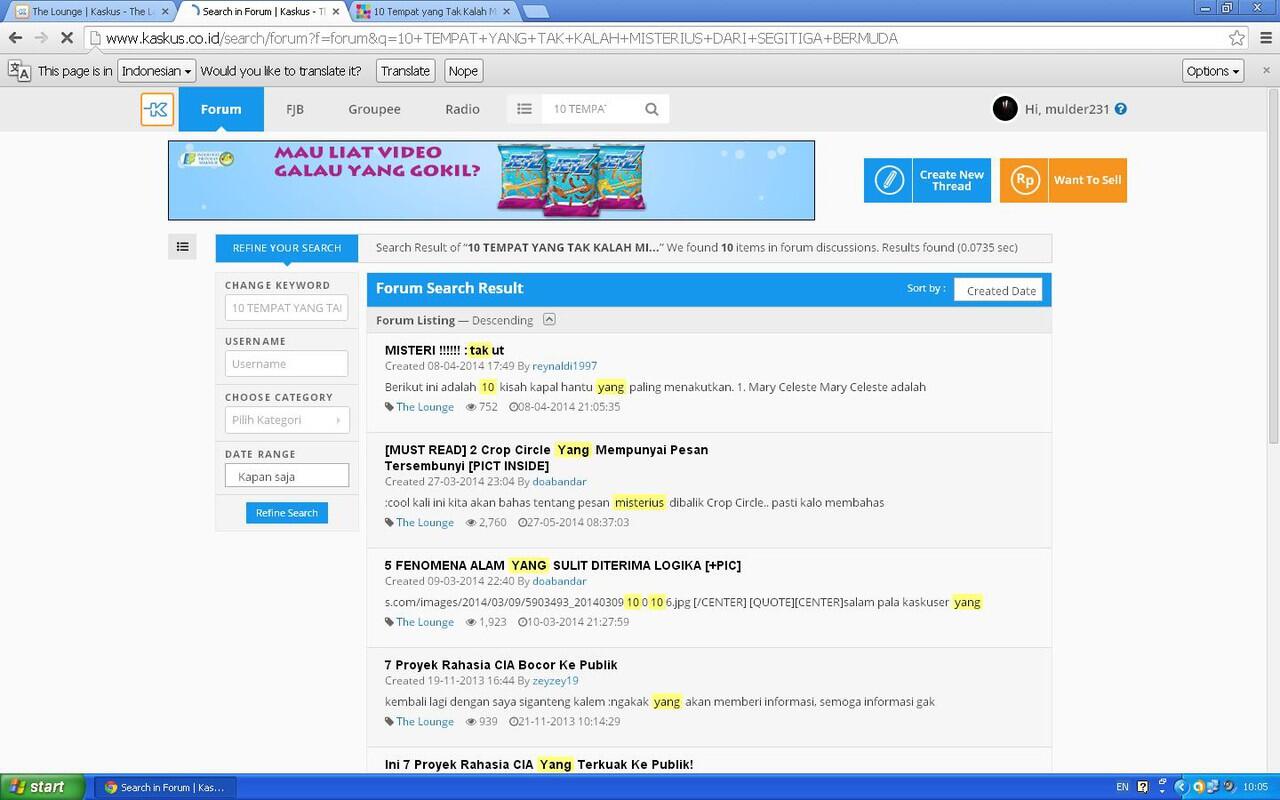Click the Nope button
The height and width of the screenshot is (800, 1280).
[463, 71]
